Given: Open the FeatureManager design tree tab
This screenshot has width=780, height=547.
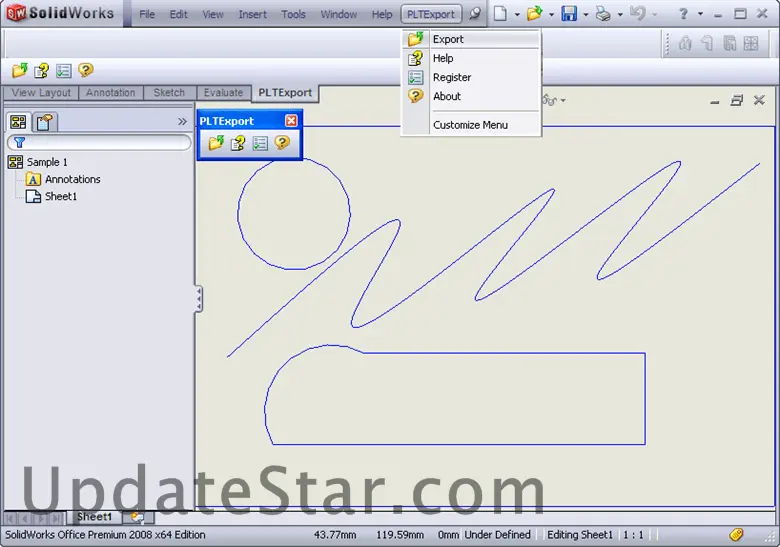Looking at the screenshot, I should pos(18,122).
